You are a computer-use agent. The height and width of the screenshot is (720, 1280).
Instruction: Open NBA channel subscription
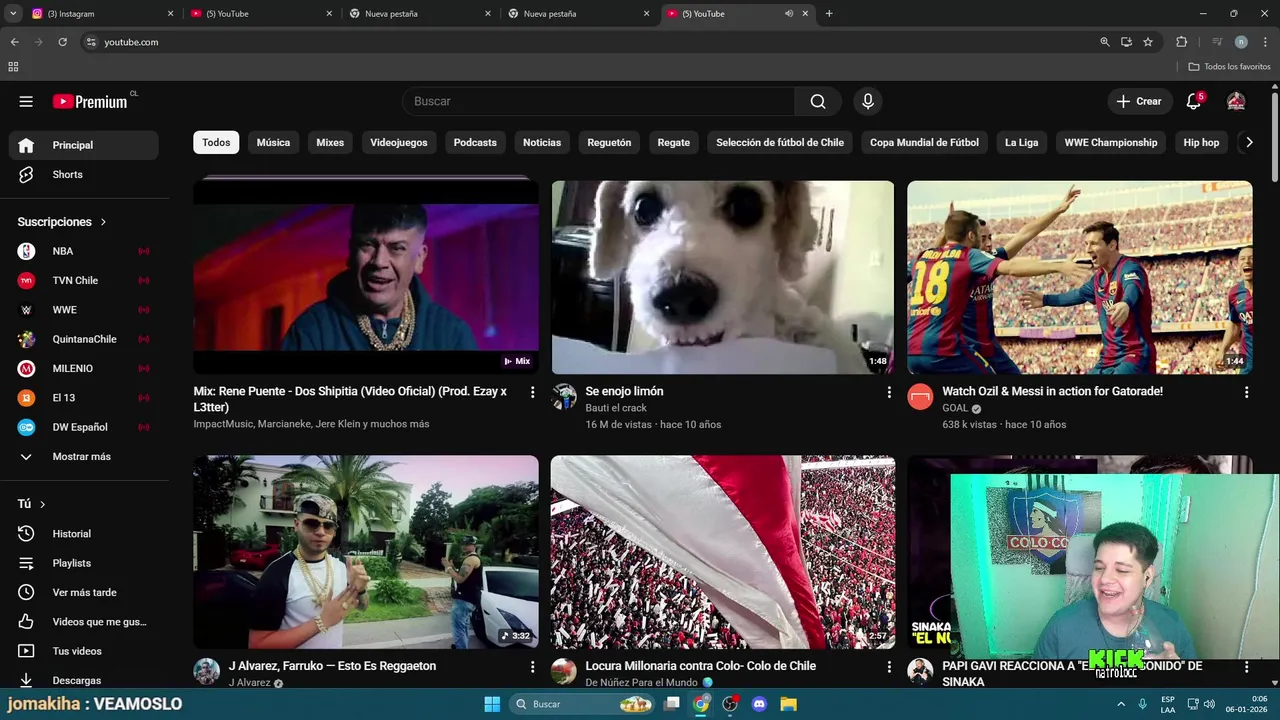[x=84, y=251]
